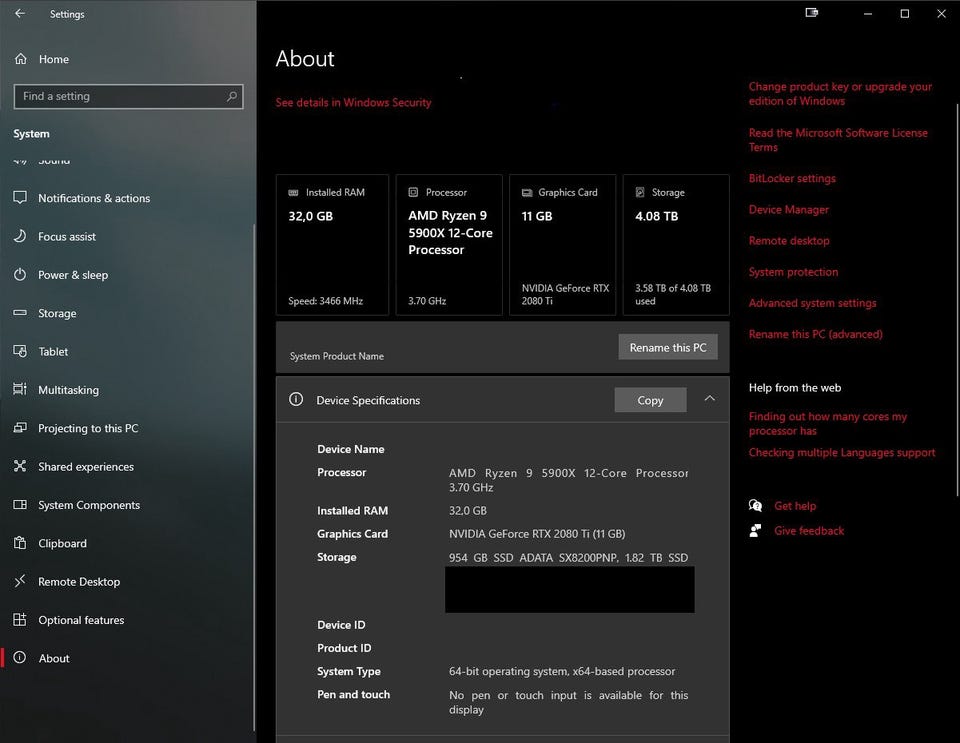Open the Storage settings page
The width and height of the screenshot is (960, 743).
pos(57,313)
